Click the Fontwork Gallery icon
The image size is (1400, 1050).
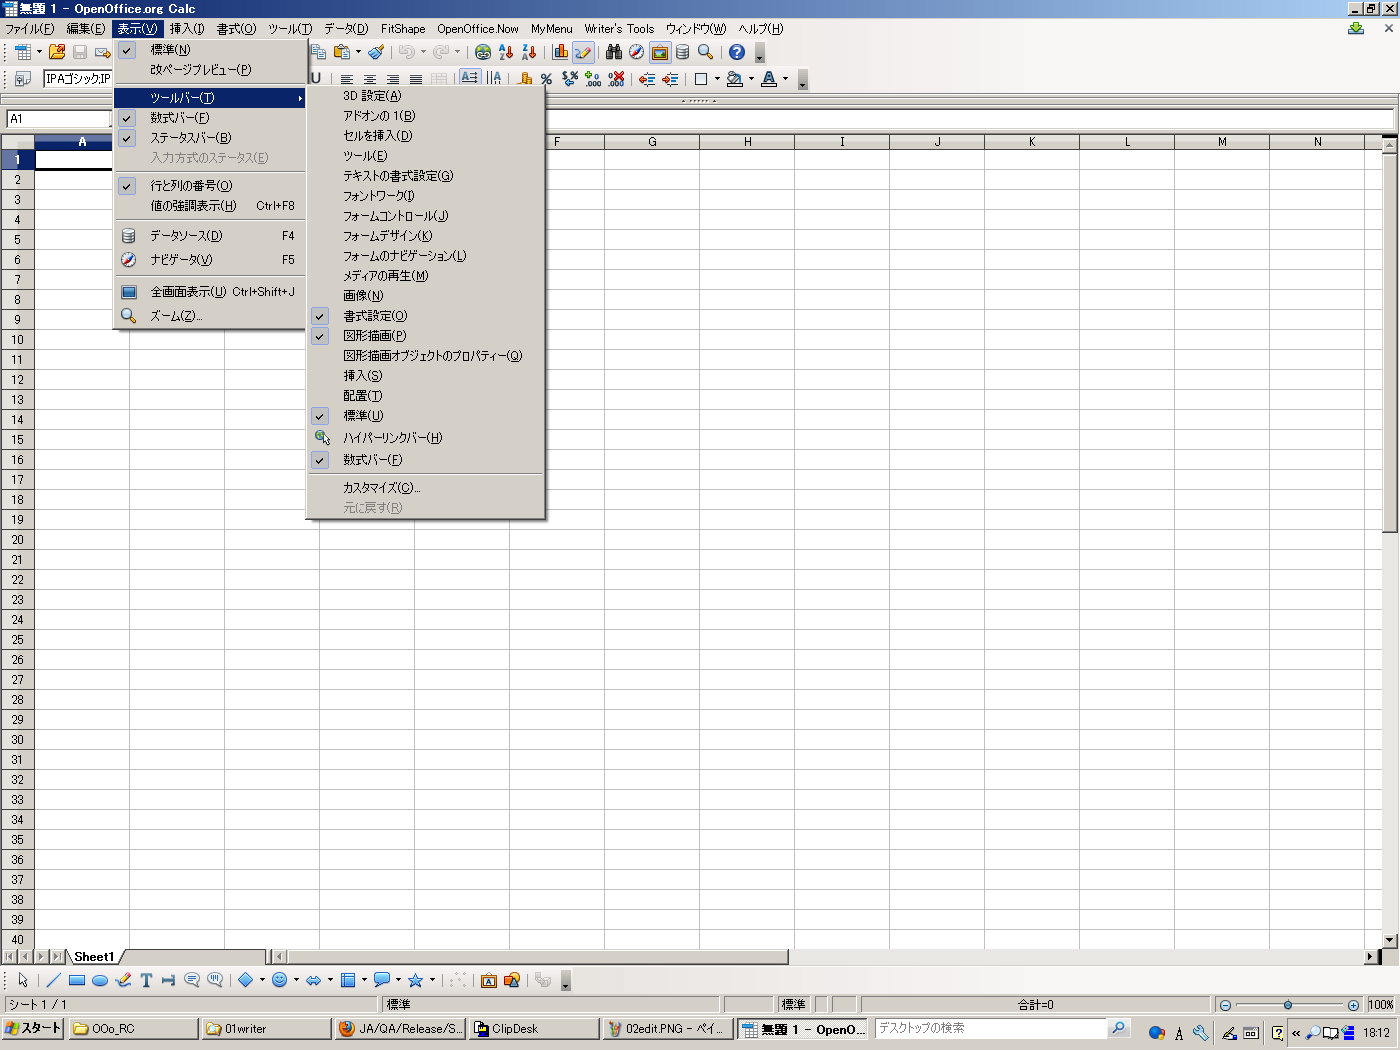489,980
